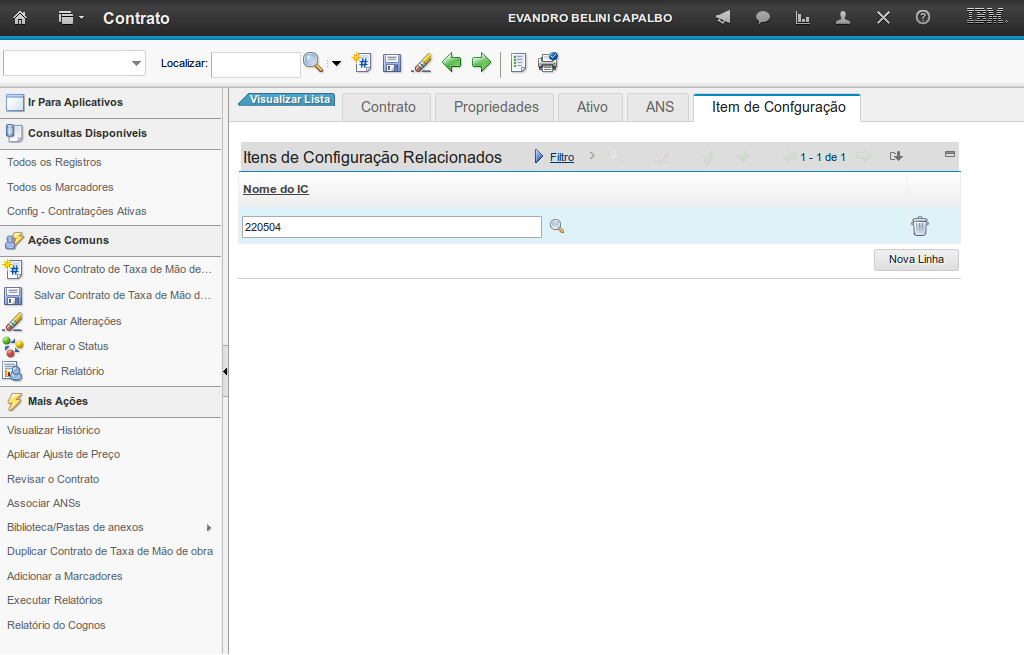Collapse the left navigation panel handle
Image resolution: width=1024 pixels, height=655 pixels.
pyautogui.click(x=225, y=371)
